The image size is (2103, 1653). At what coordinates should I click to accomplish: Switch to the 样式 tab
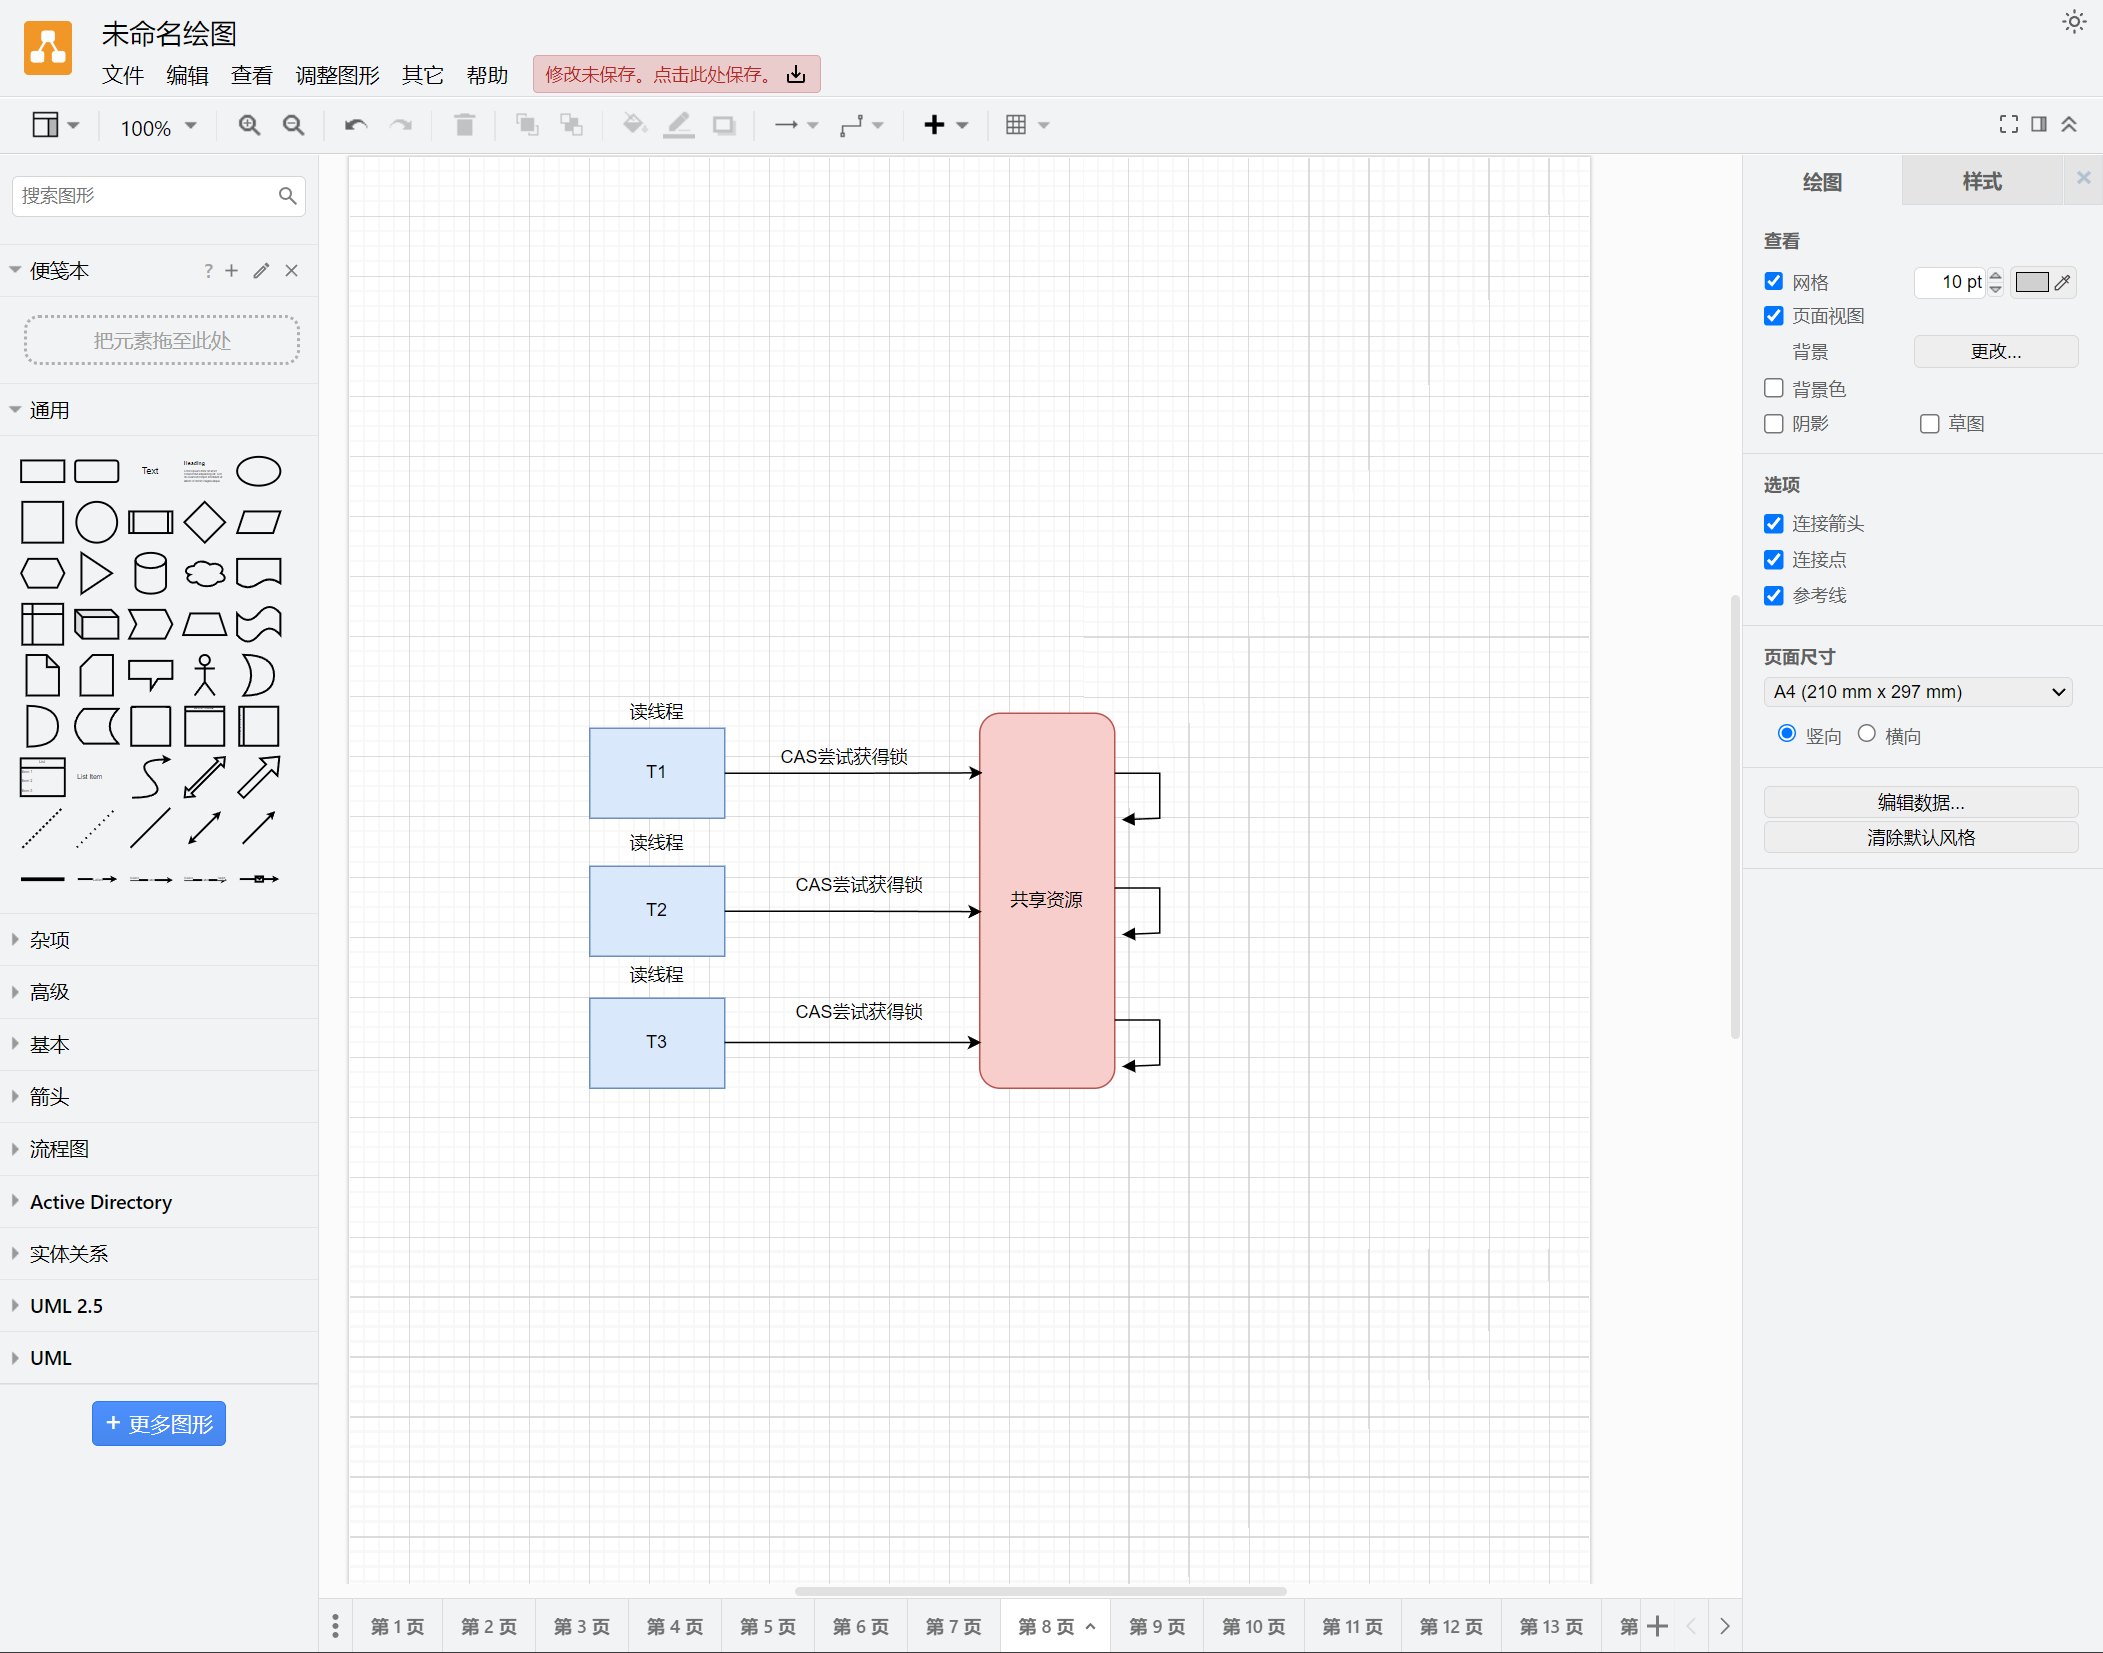[1981, 182]
